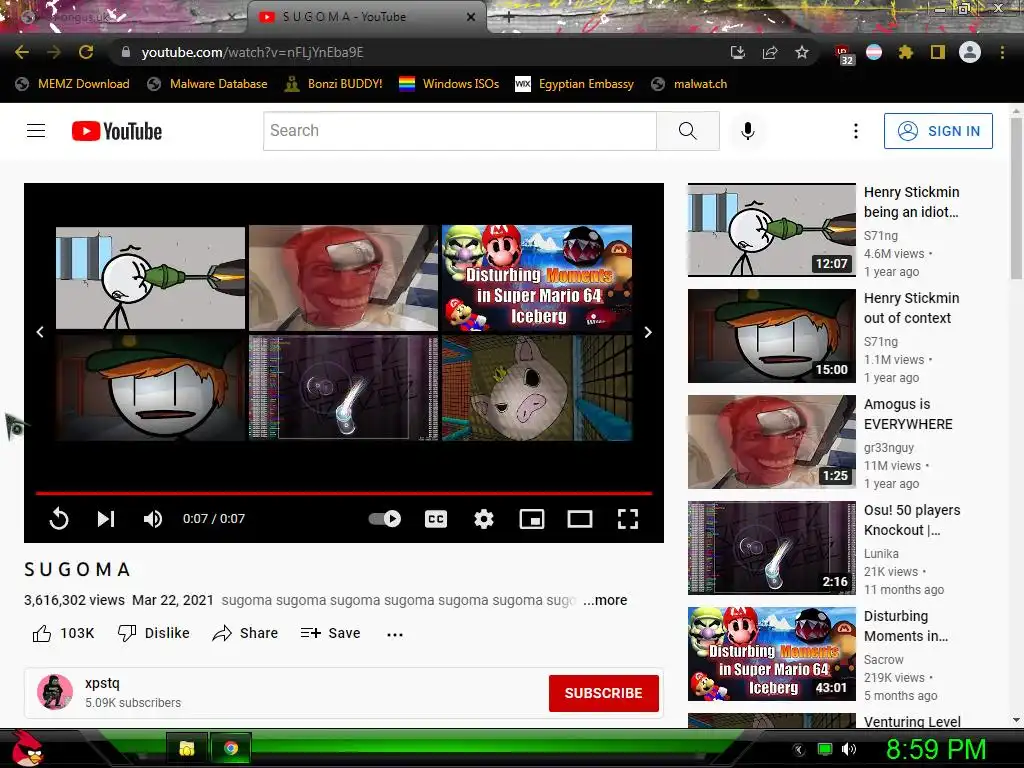Image resolution: width=1024 pixels, height=768 pixels.
Task: Show next end-screen suggestions with right arrow
Action: click(648, 332)
